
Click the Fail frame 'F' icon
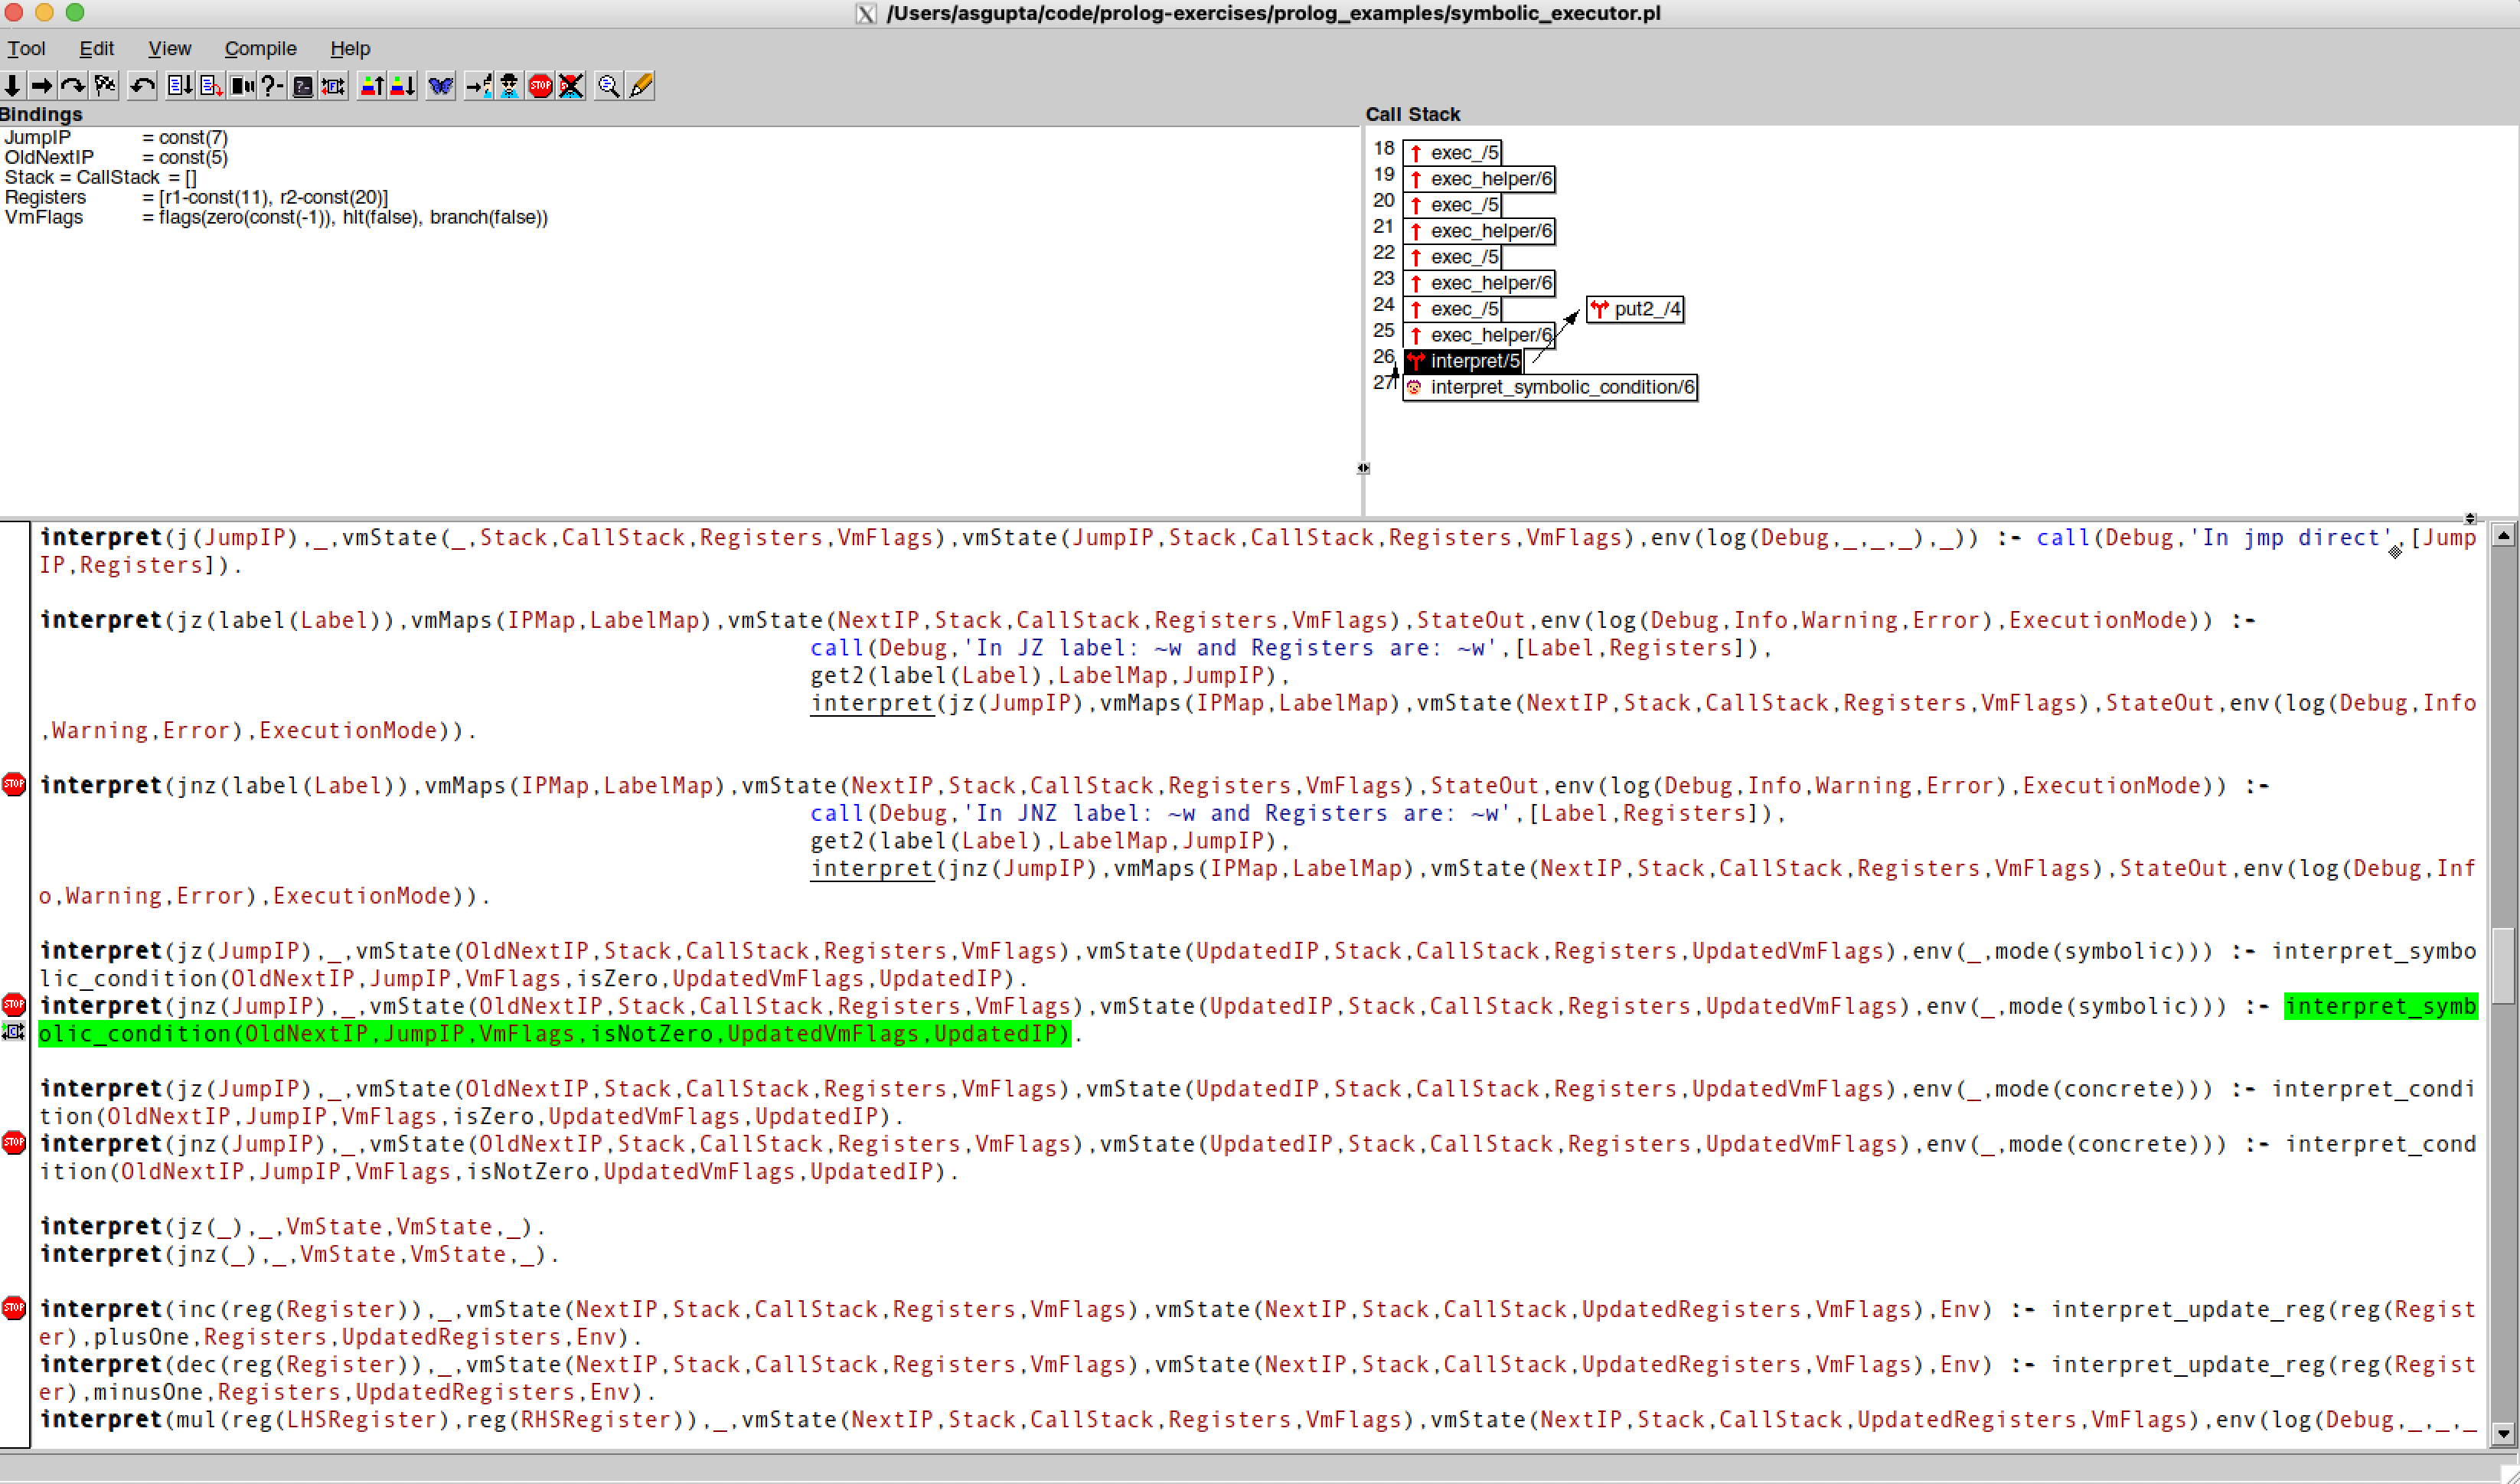coord(334,86)
